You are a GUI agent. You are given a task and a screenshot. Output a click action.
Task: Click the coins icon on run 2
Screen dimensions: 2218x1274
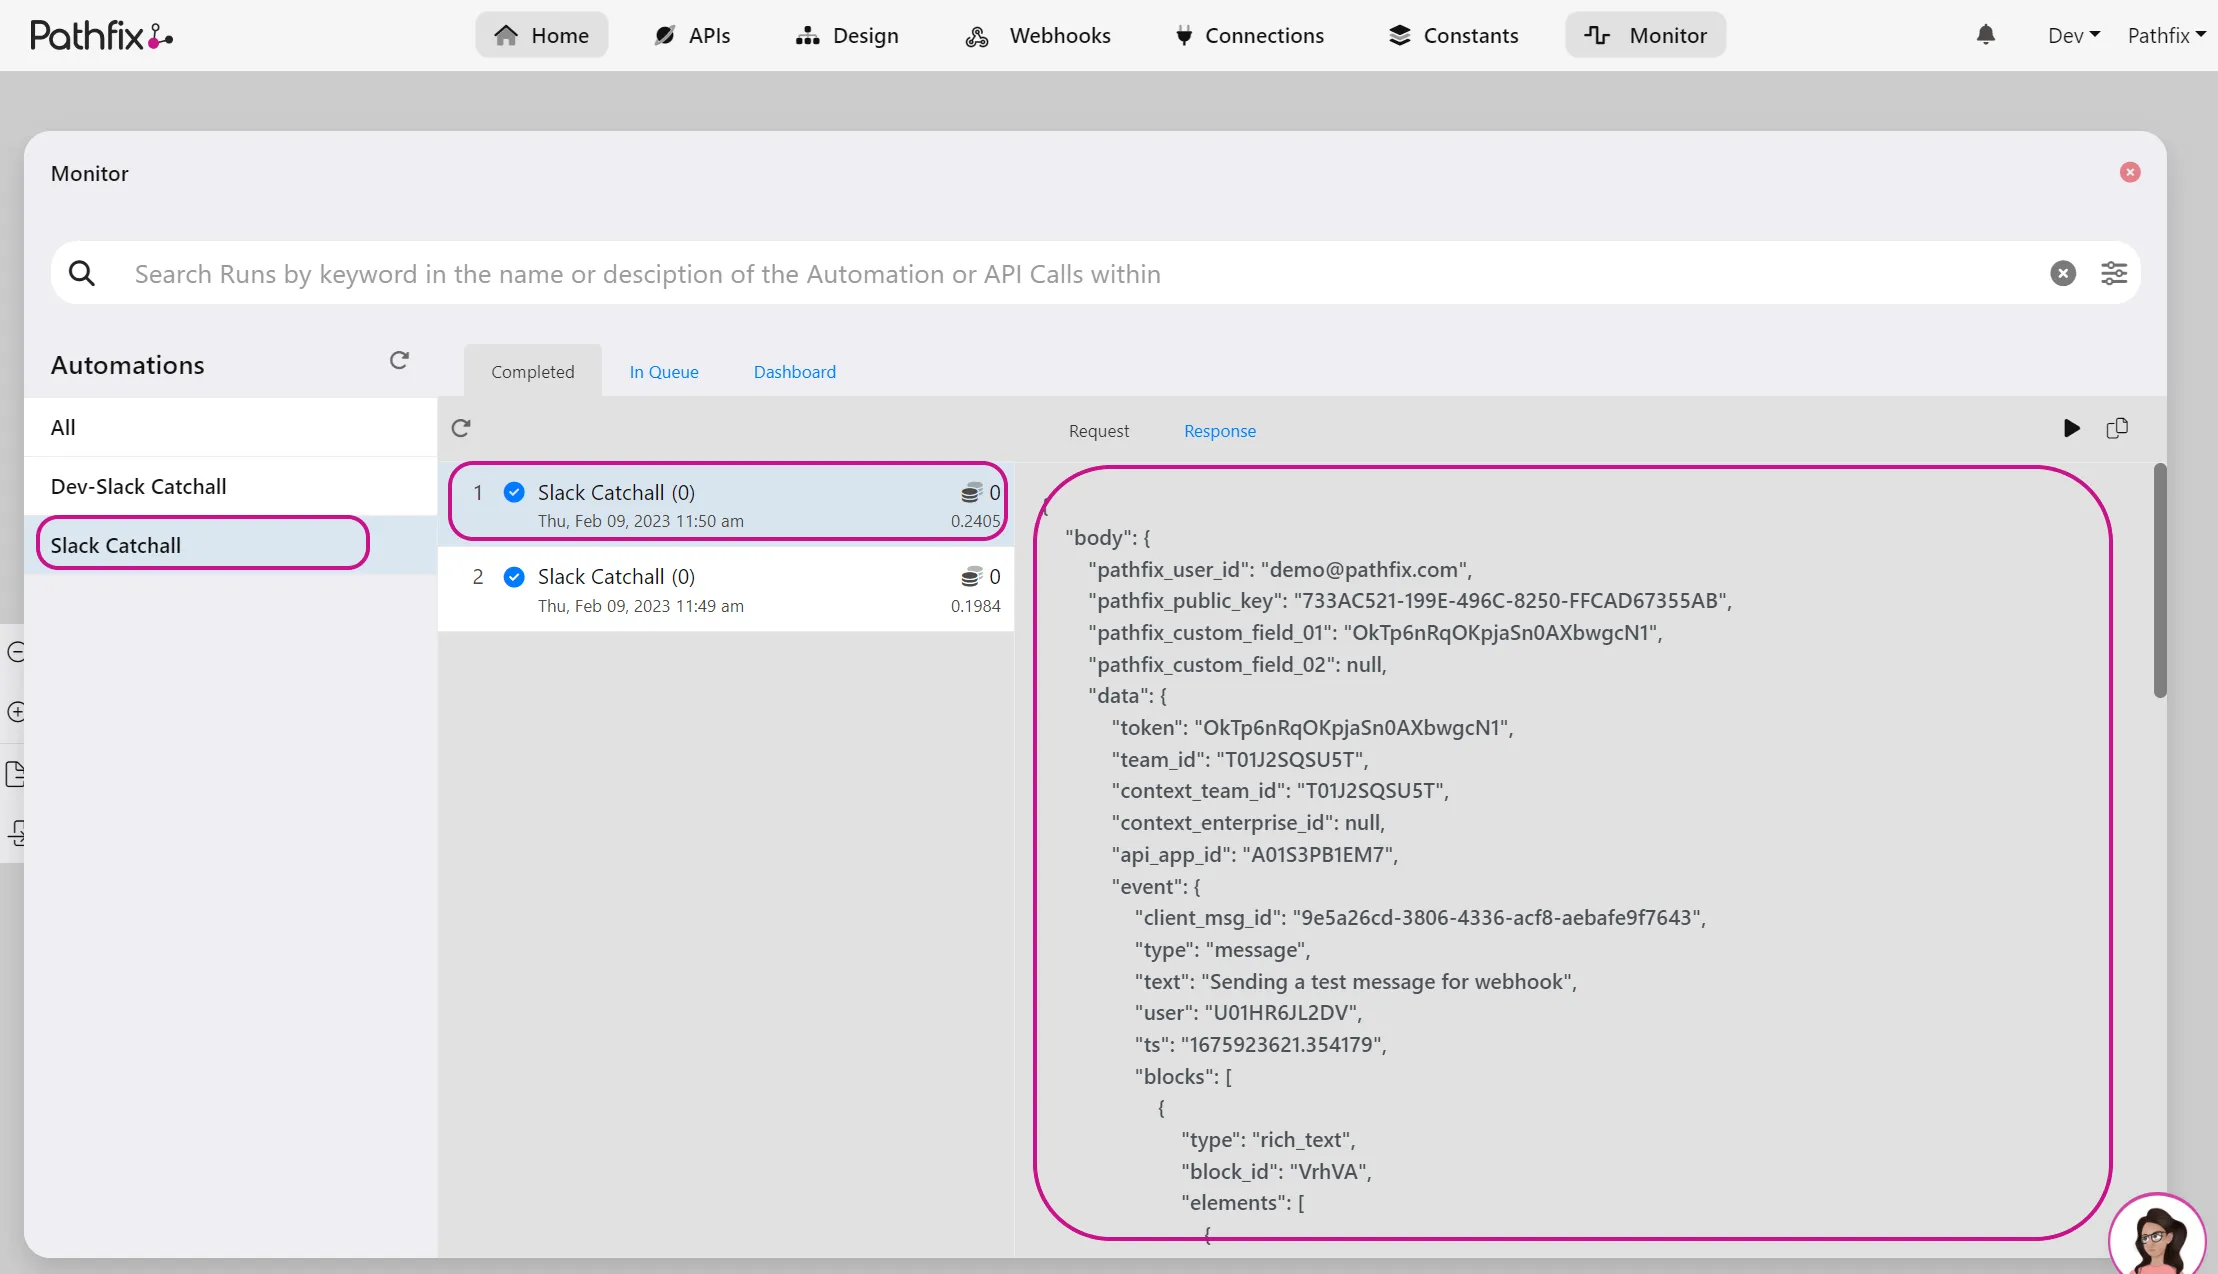(x=971, y=577)
